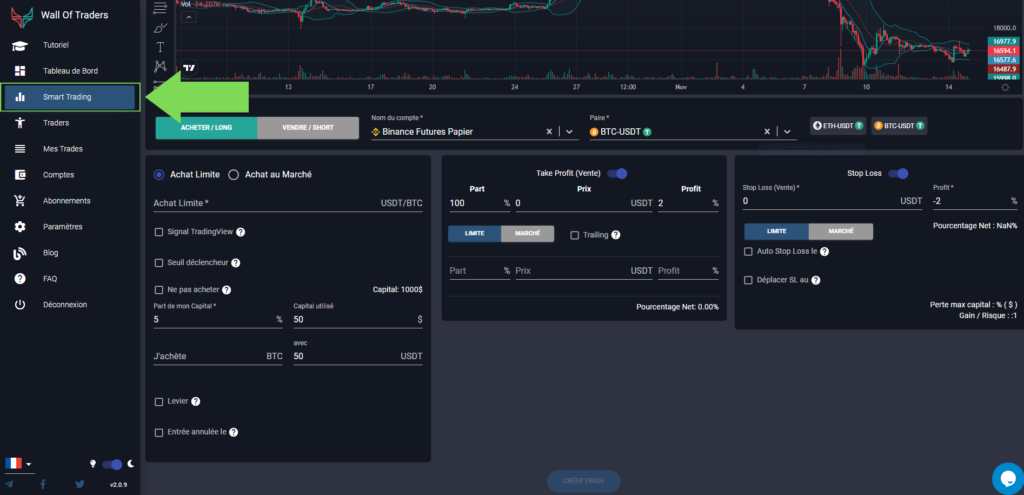The width and height of the screenshot is (1024, 495).
Task: Toggle the Take Profit switch
Action: 617,173
